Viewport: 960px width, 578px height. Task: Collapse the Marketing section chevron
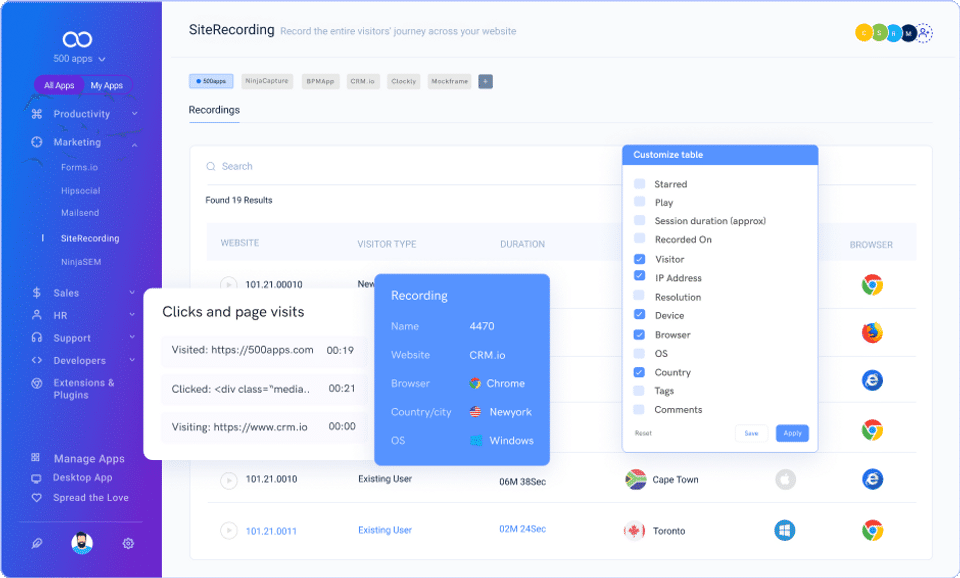135,145
